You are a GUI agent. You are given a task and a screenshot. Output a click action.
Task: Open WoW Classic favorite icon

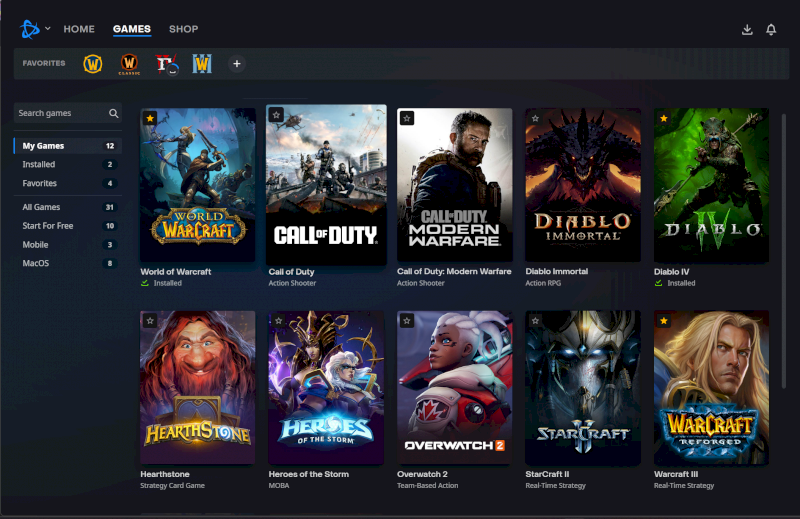click(129, 64)
